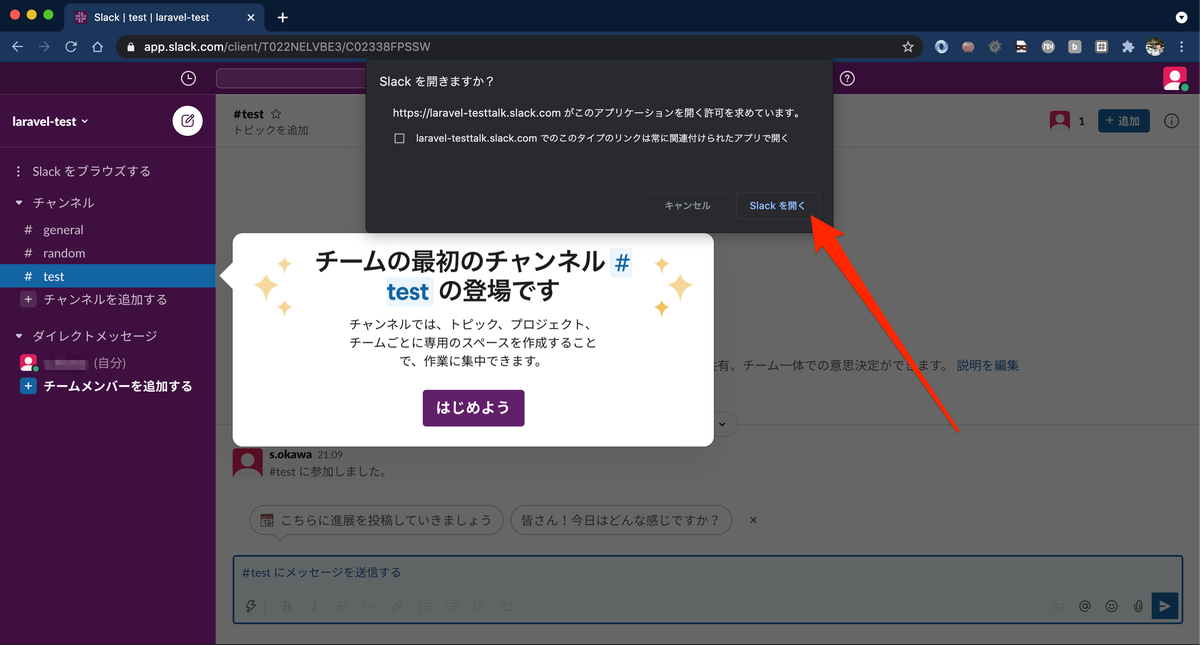Collapse the チャンネル section

click(x=20, y=203)
